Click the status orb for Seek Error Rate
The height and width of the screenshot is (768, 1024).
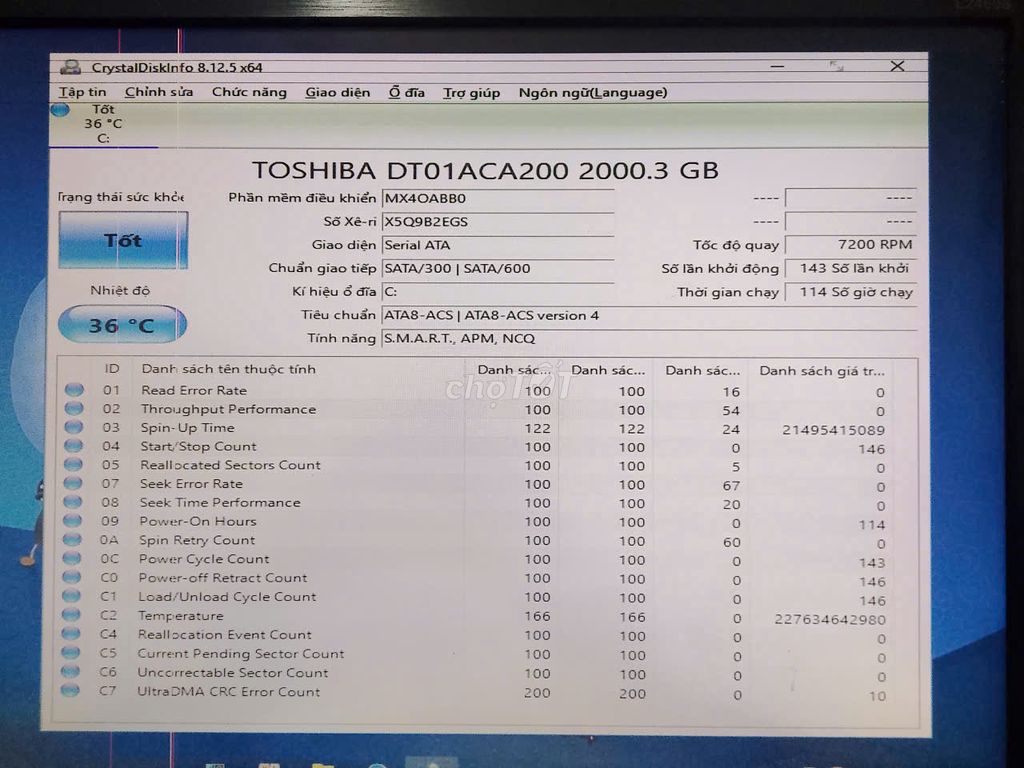coord(73,483)
